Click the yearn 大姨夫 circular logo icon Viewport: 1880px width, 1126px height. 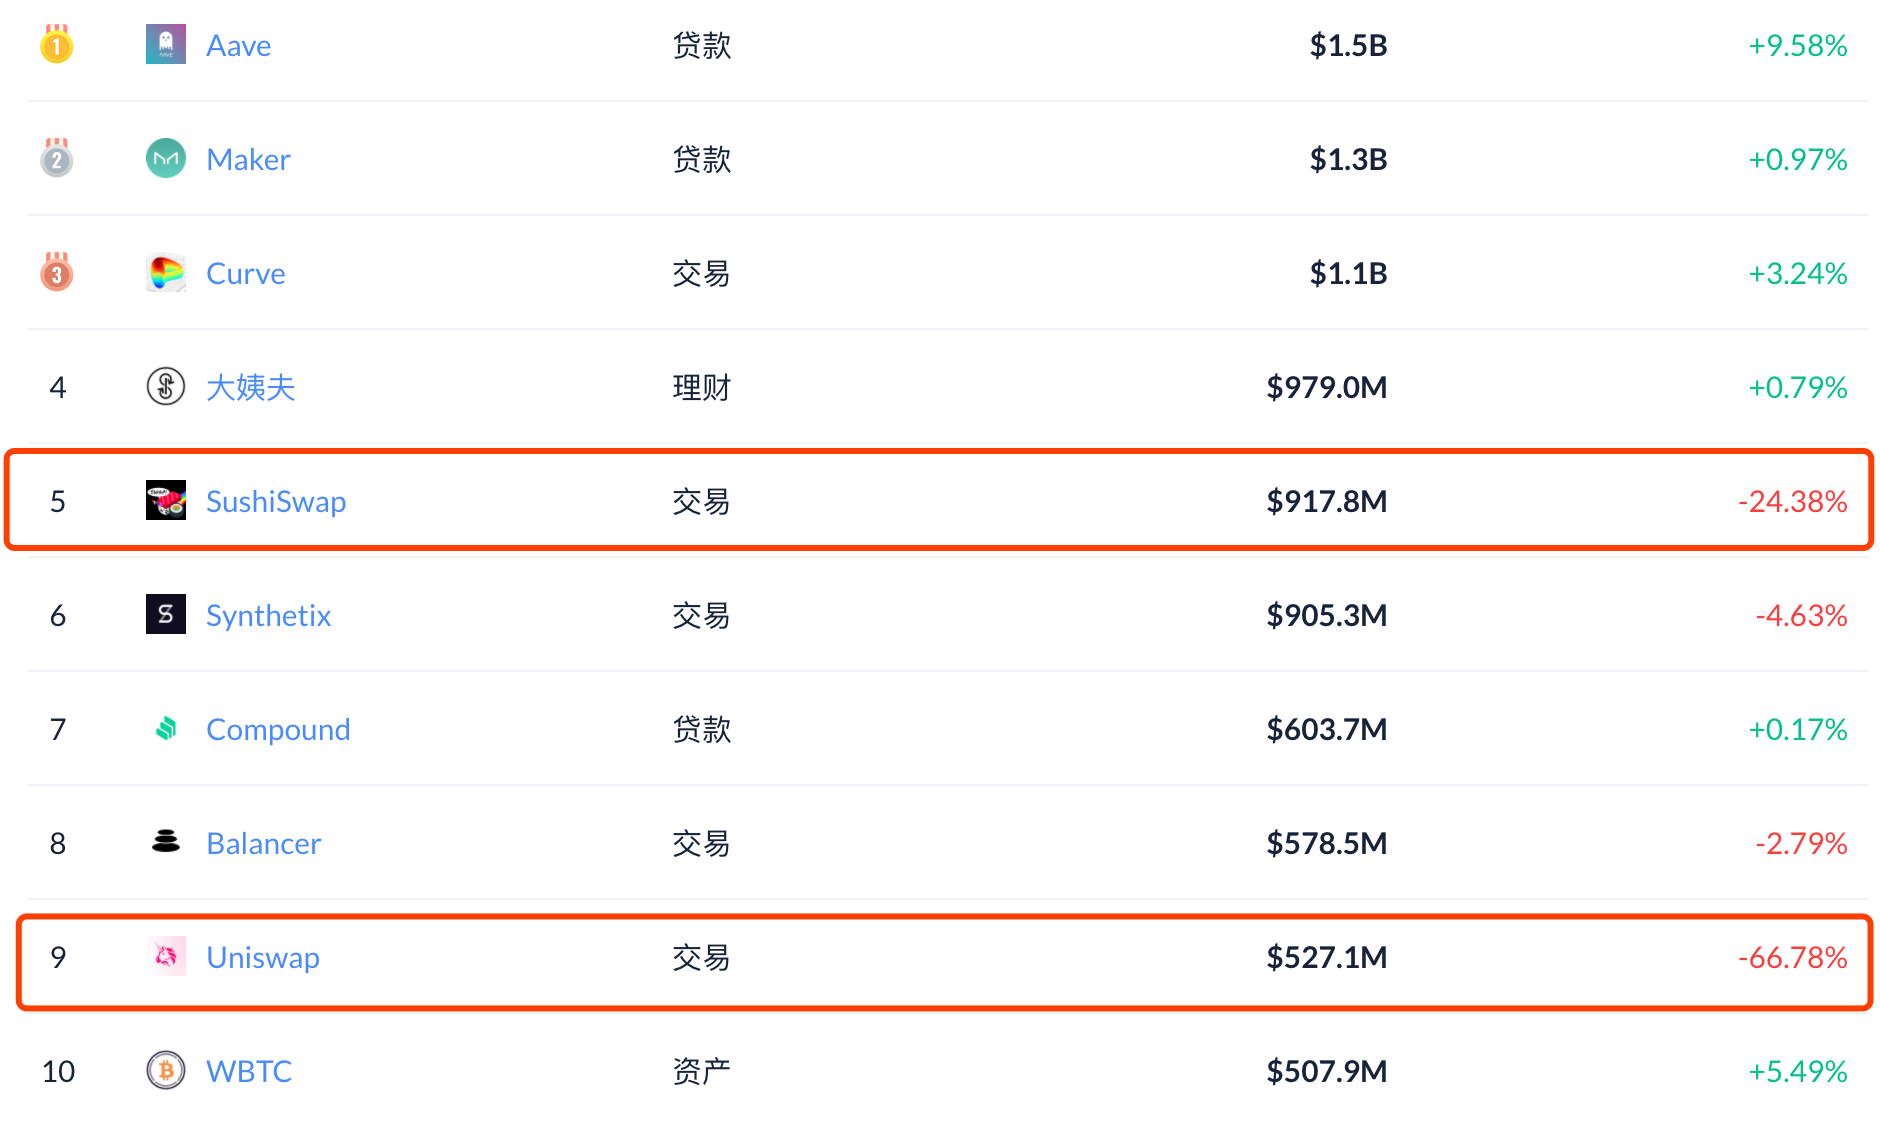point(165,386)
